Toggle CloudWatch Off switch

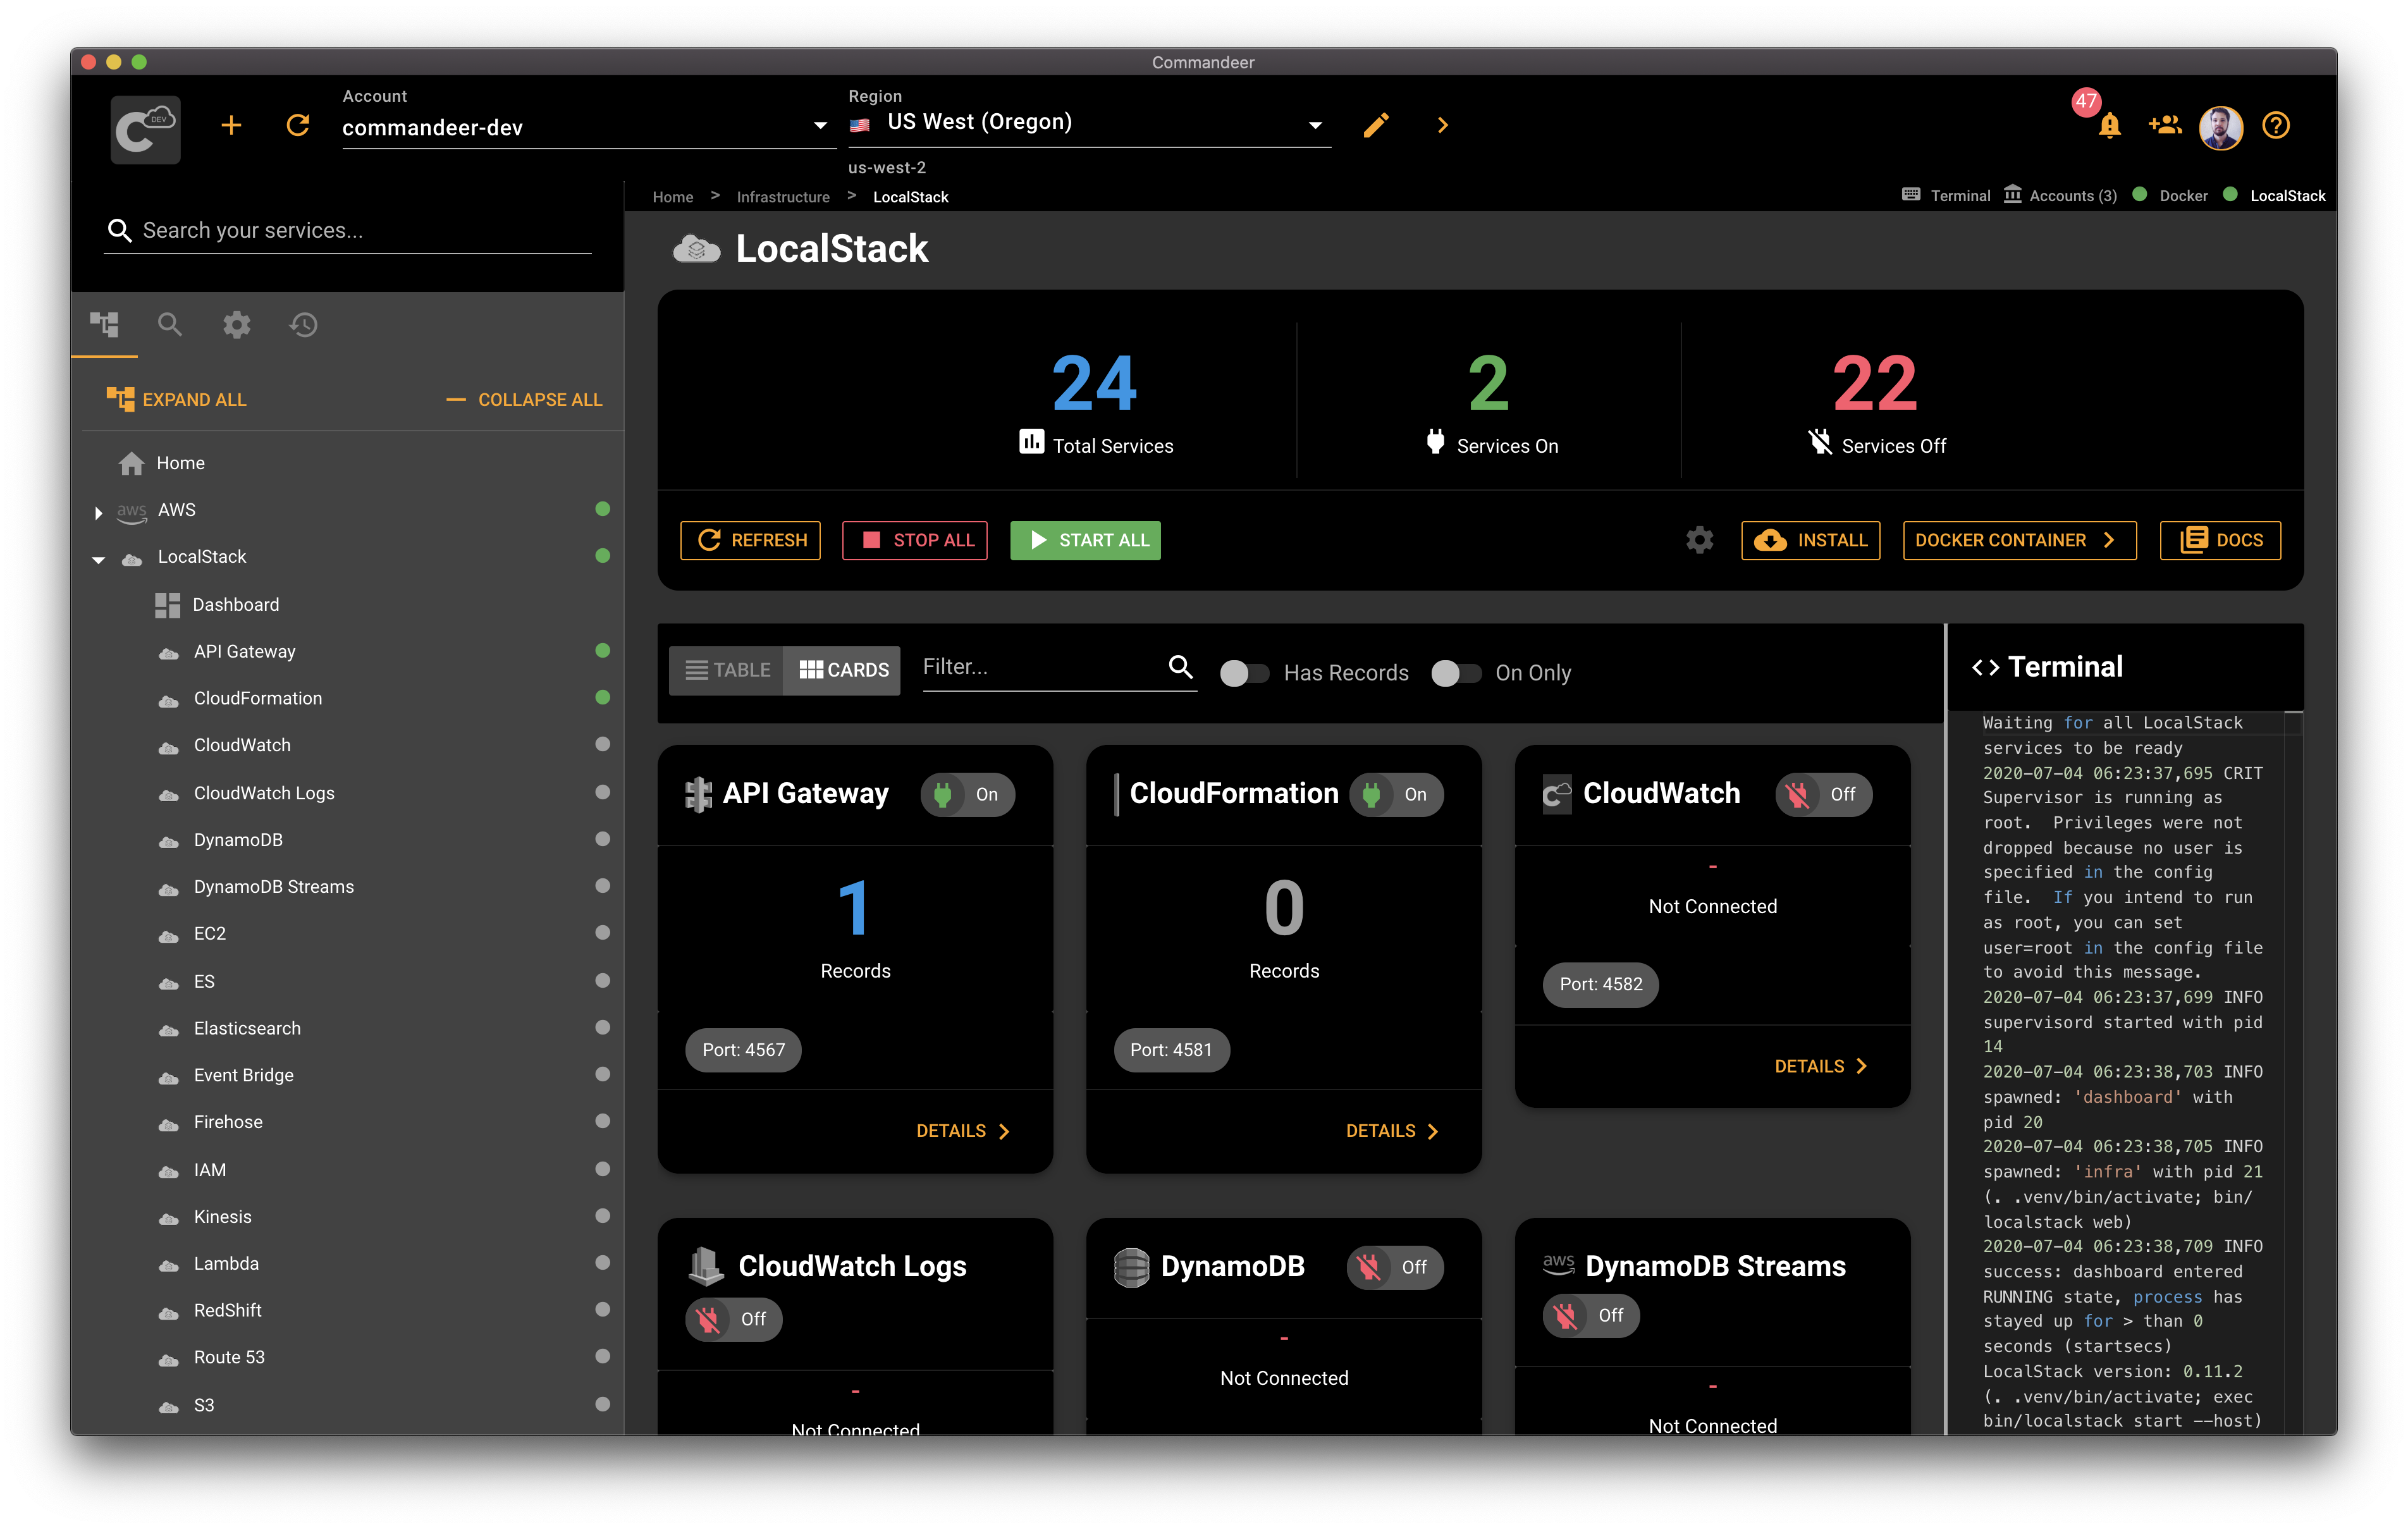1823,794
